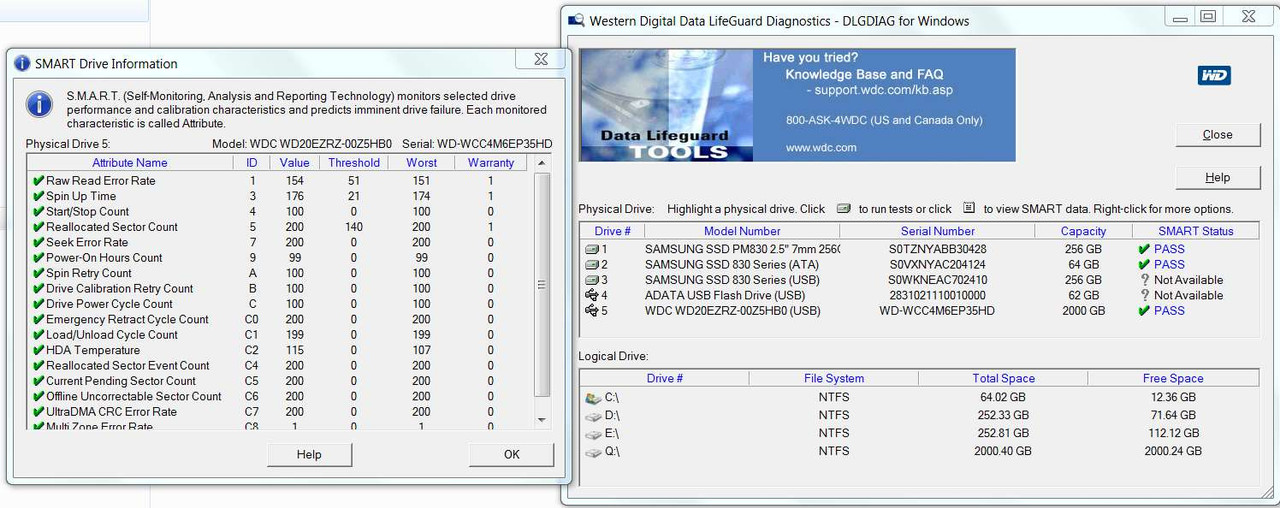Select WDC WD20EZRZ-00Z5HB0 (USB) drive row
1280x508 pixels.
coord(919,311)
